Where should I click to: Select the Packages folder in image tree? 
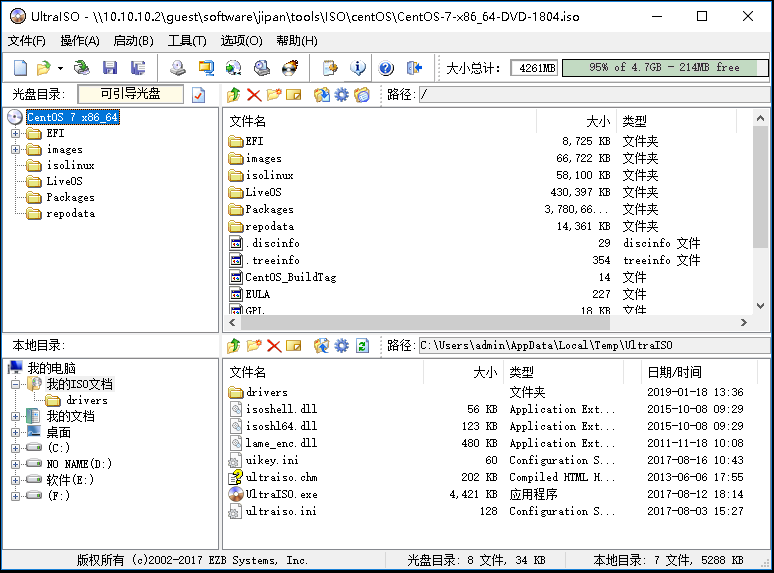point(70,197)
